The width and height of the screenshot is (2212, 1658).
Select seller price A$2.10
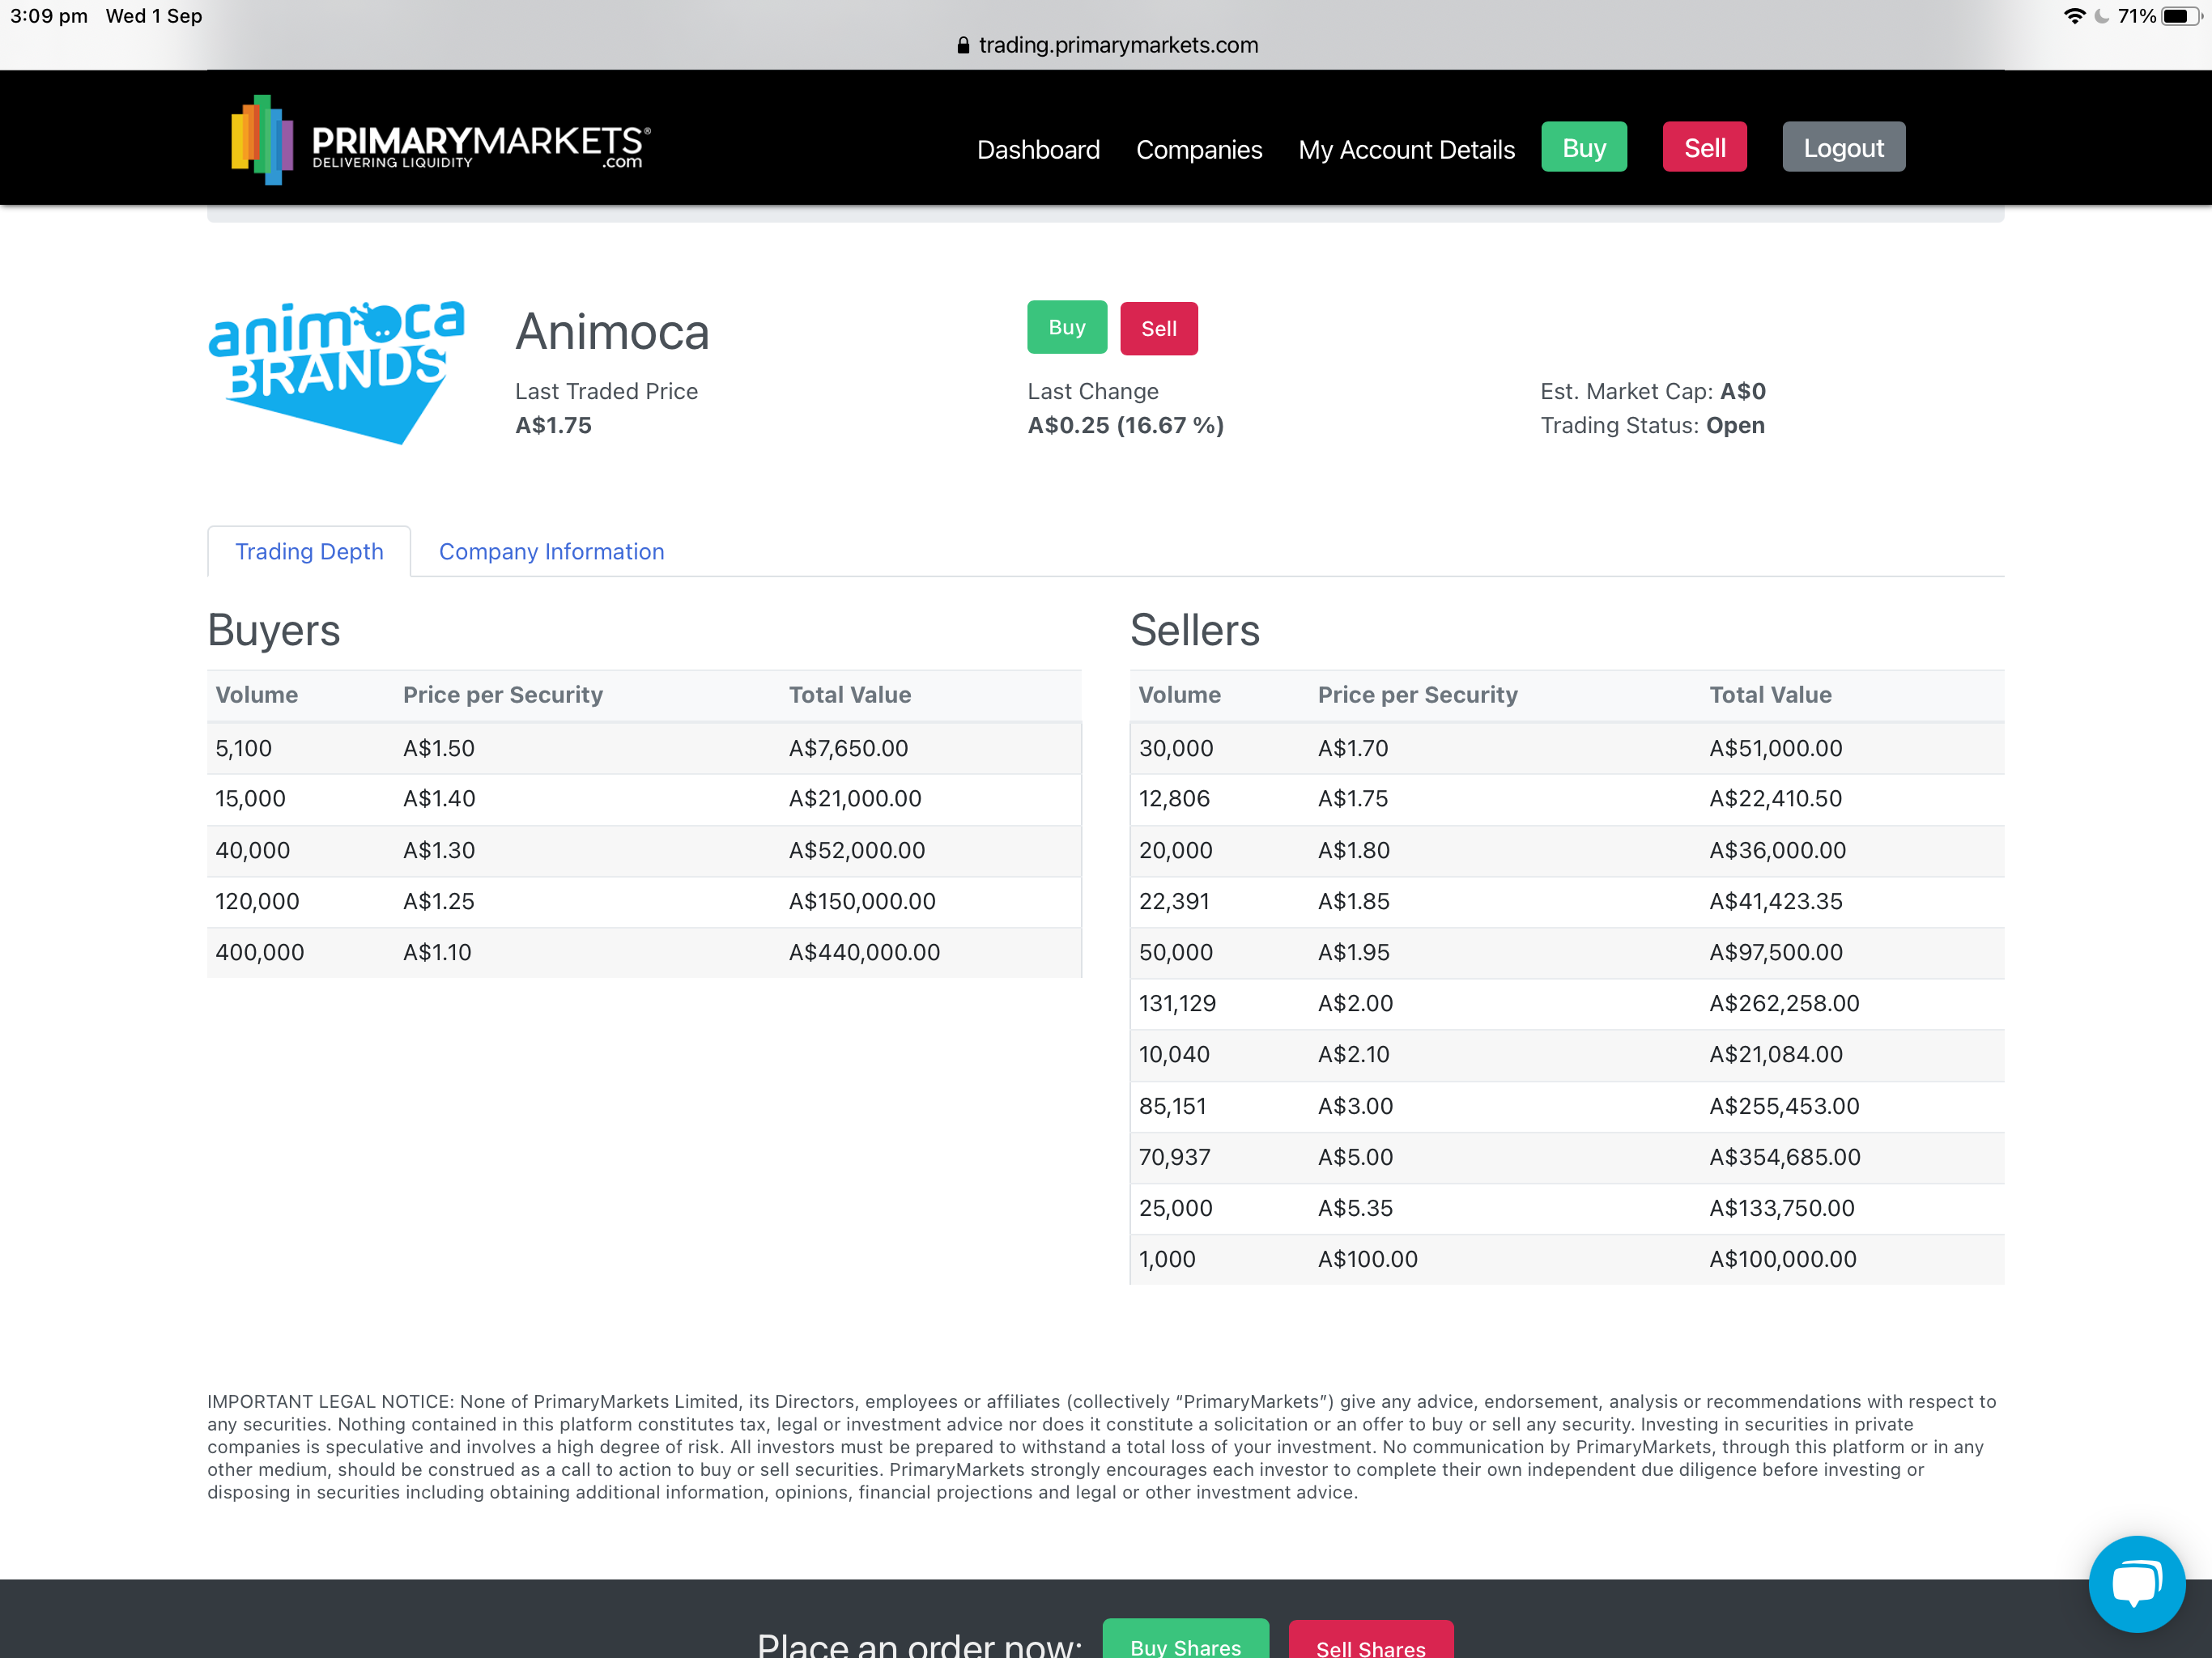[x=1353, y=1054]
